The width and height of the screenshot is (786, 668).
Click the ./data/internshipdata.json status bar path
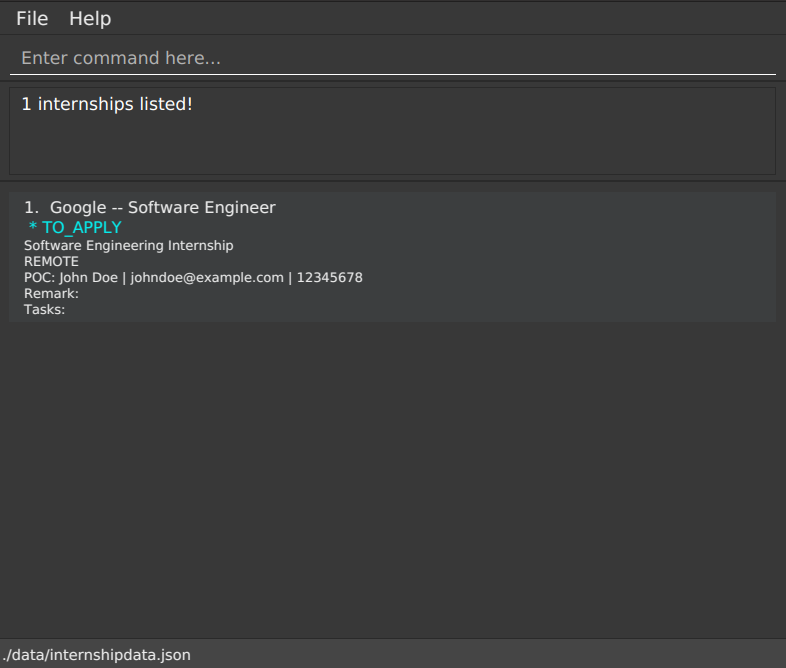pos(96,655)
